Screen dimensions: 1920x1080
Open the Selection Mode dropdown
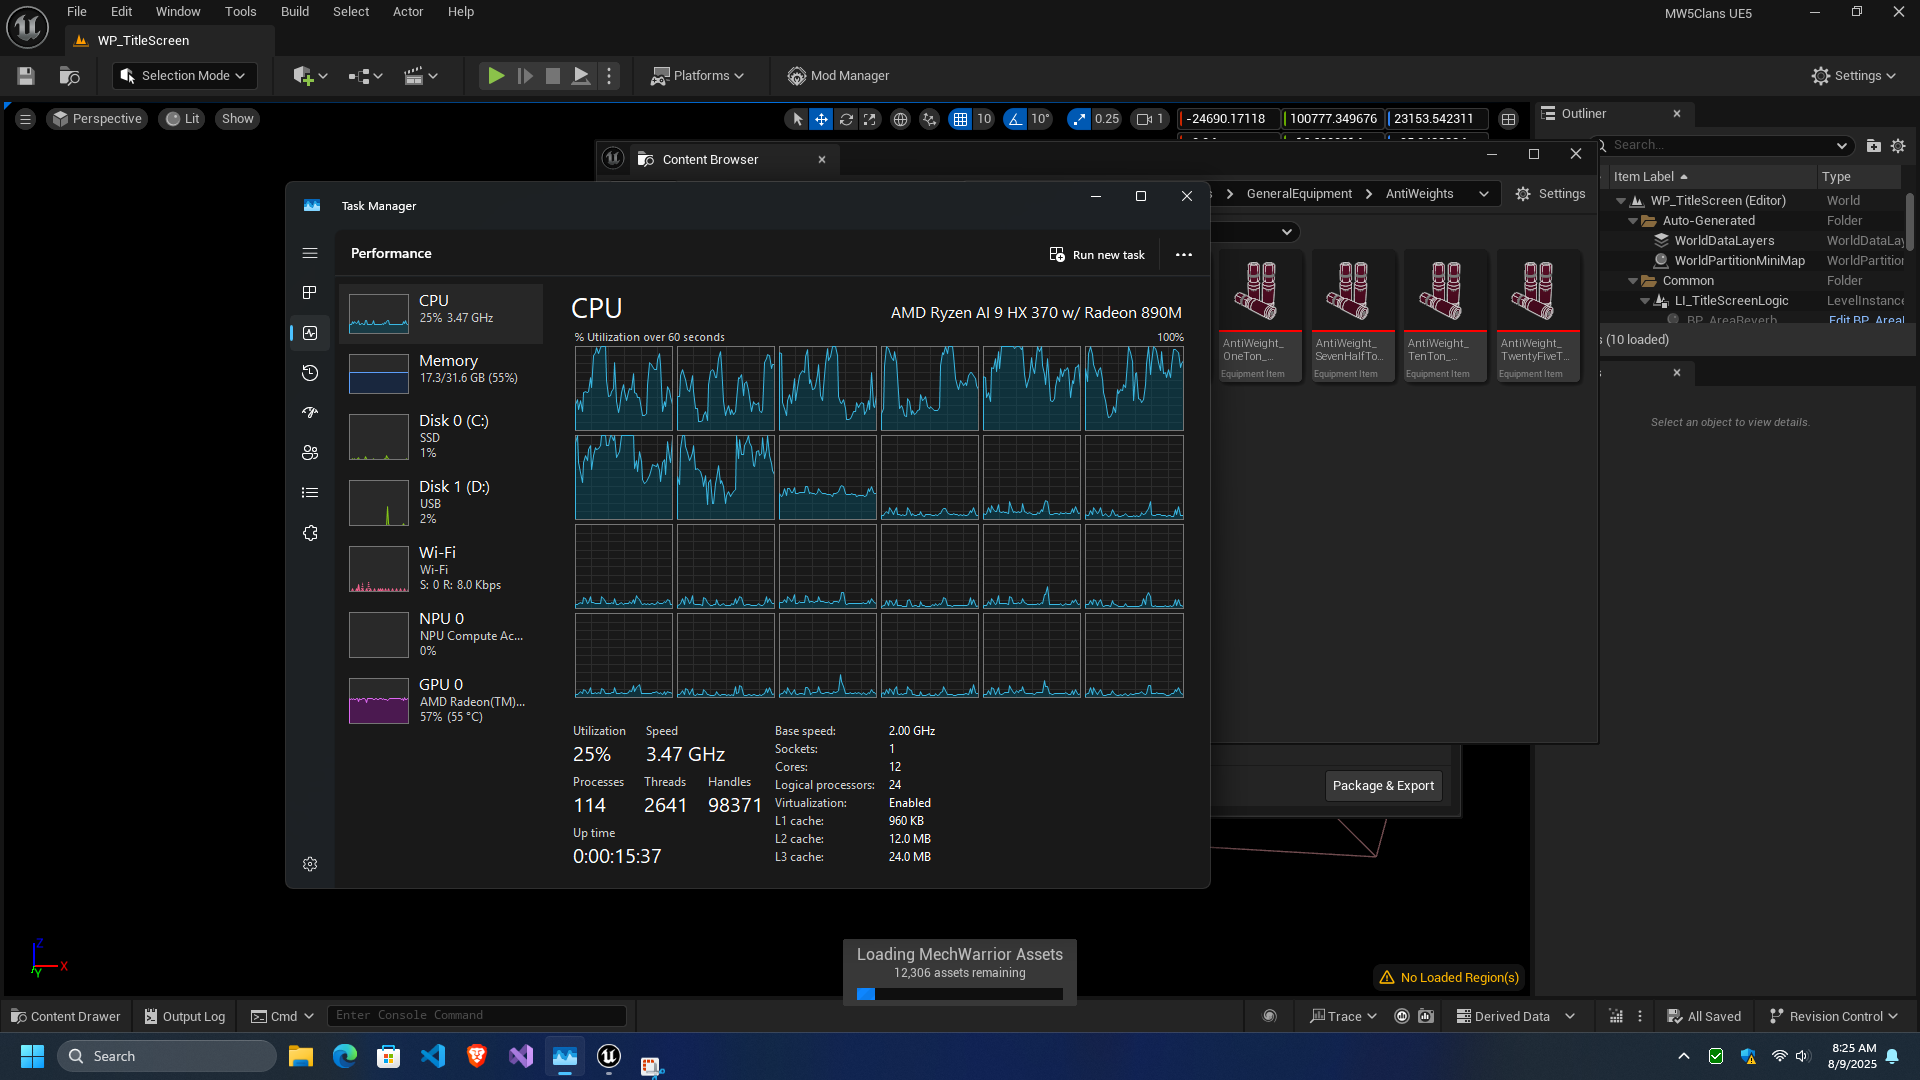[x=184, y=76]
